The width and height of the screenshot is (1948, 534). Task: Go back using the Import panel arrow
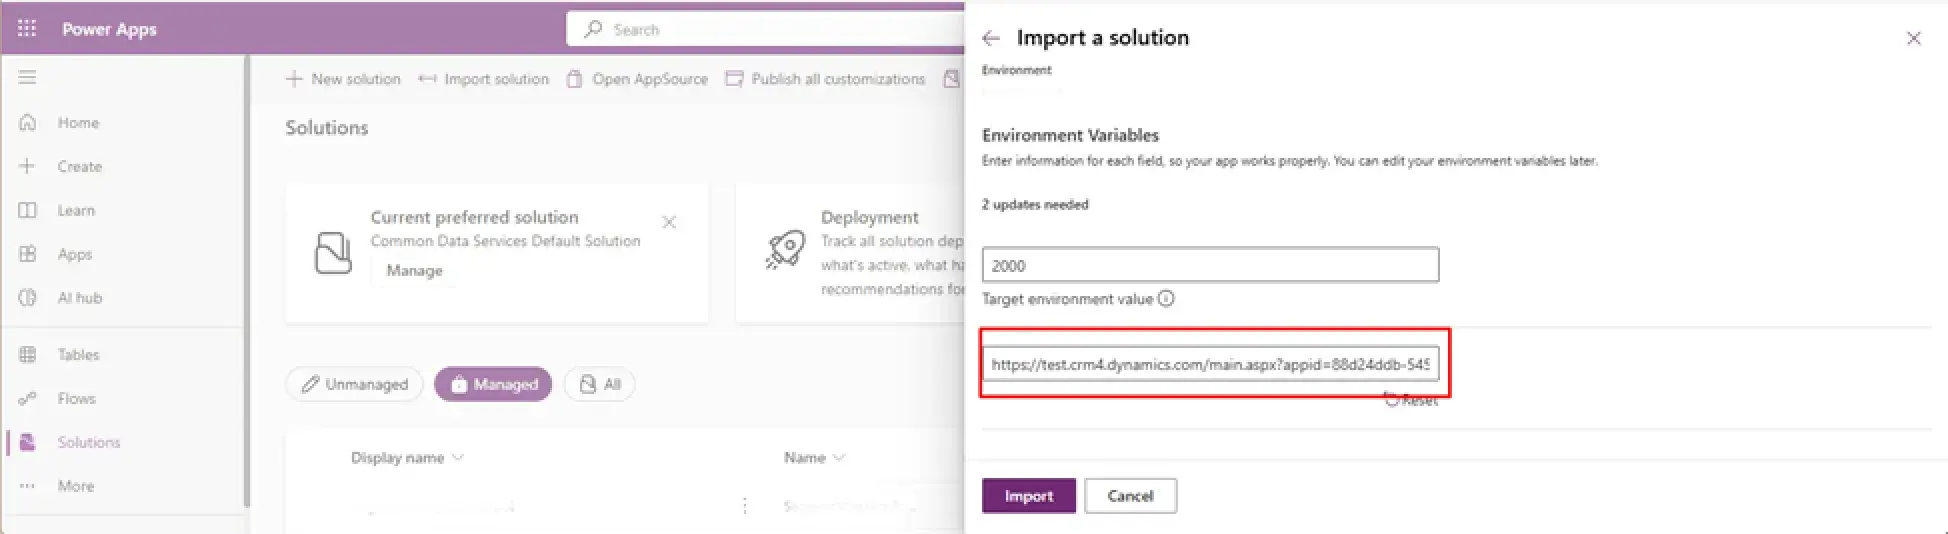991,38
